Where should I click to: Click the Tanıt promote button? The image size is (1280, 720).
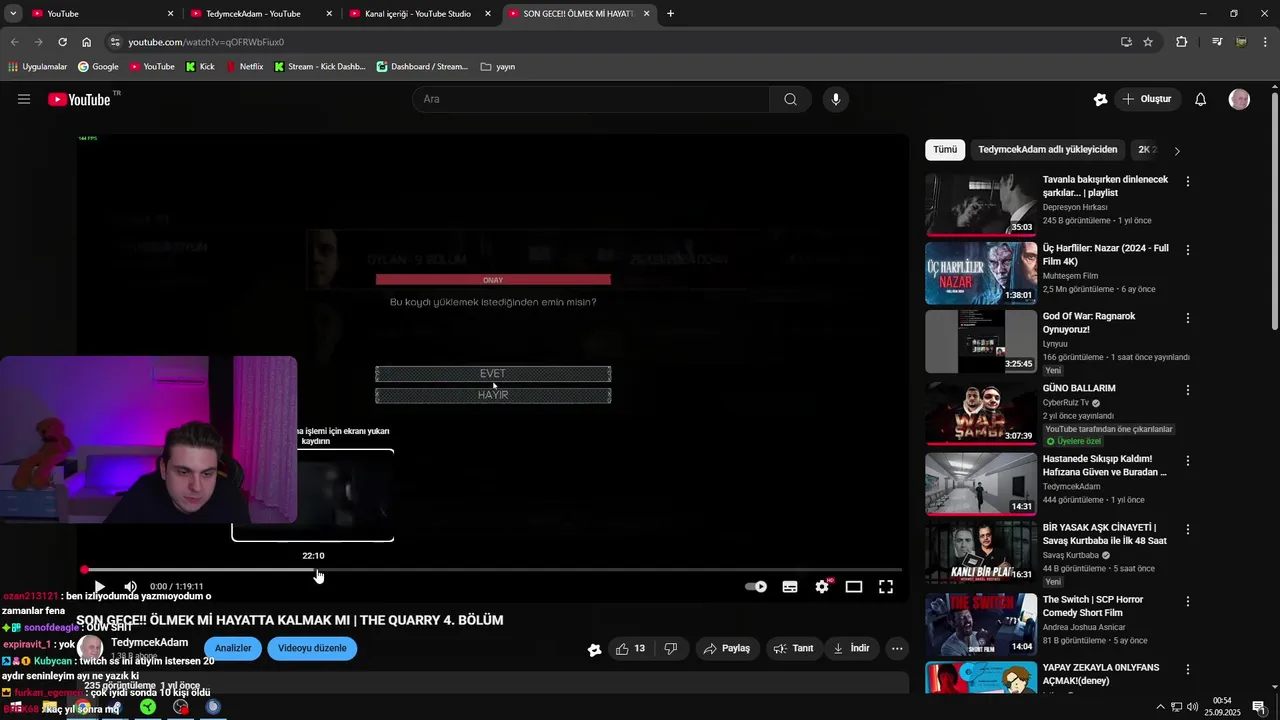(793, 648)
